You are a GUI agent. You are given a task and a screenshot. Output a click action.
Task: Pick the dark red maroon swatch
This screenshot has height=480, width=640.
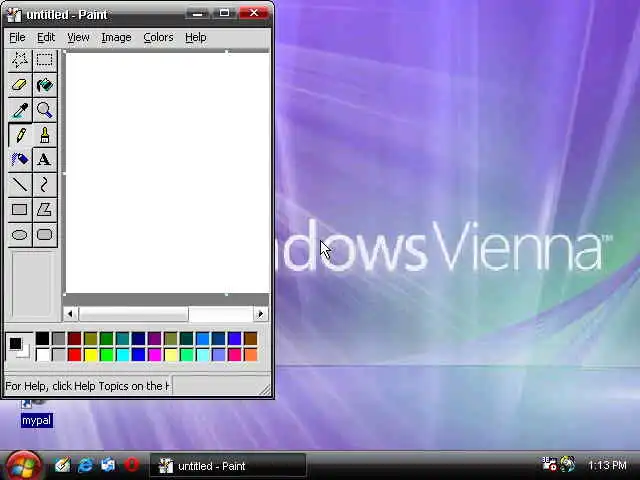[75, 338]
